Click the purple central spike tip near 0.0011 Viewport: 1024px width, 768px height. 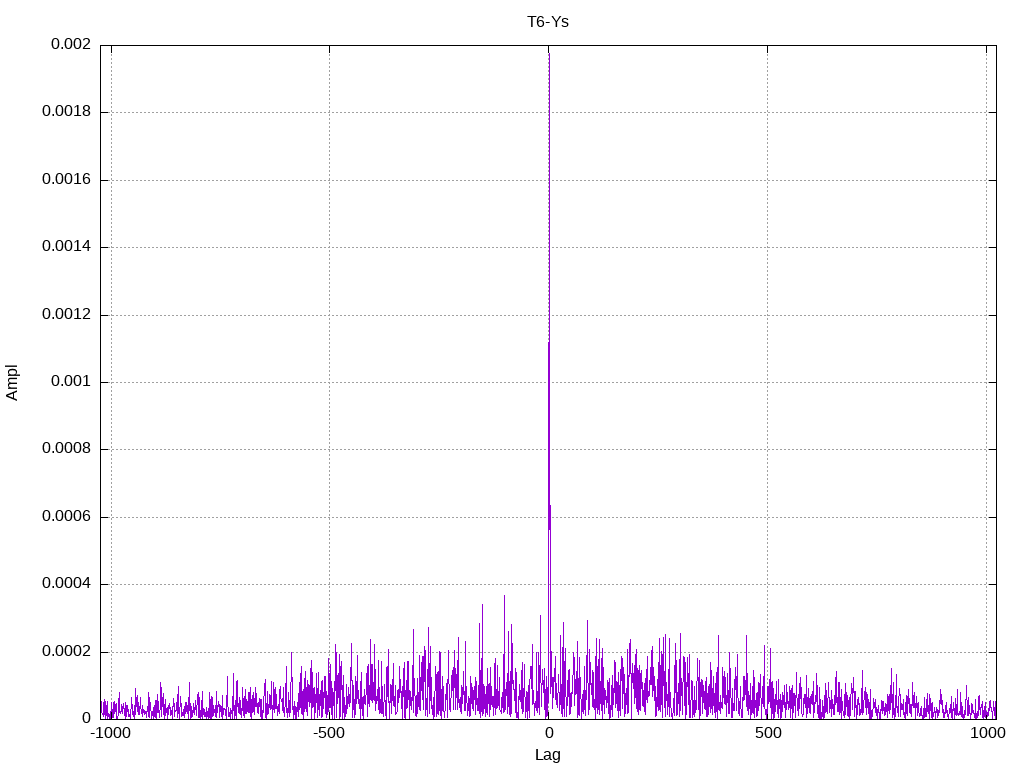548,345
